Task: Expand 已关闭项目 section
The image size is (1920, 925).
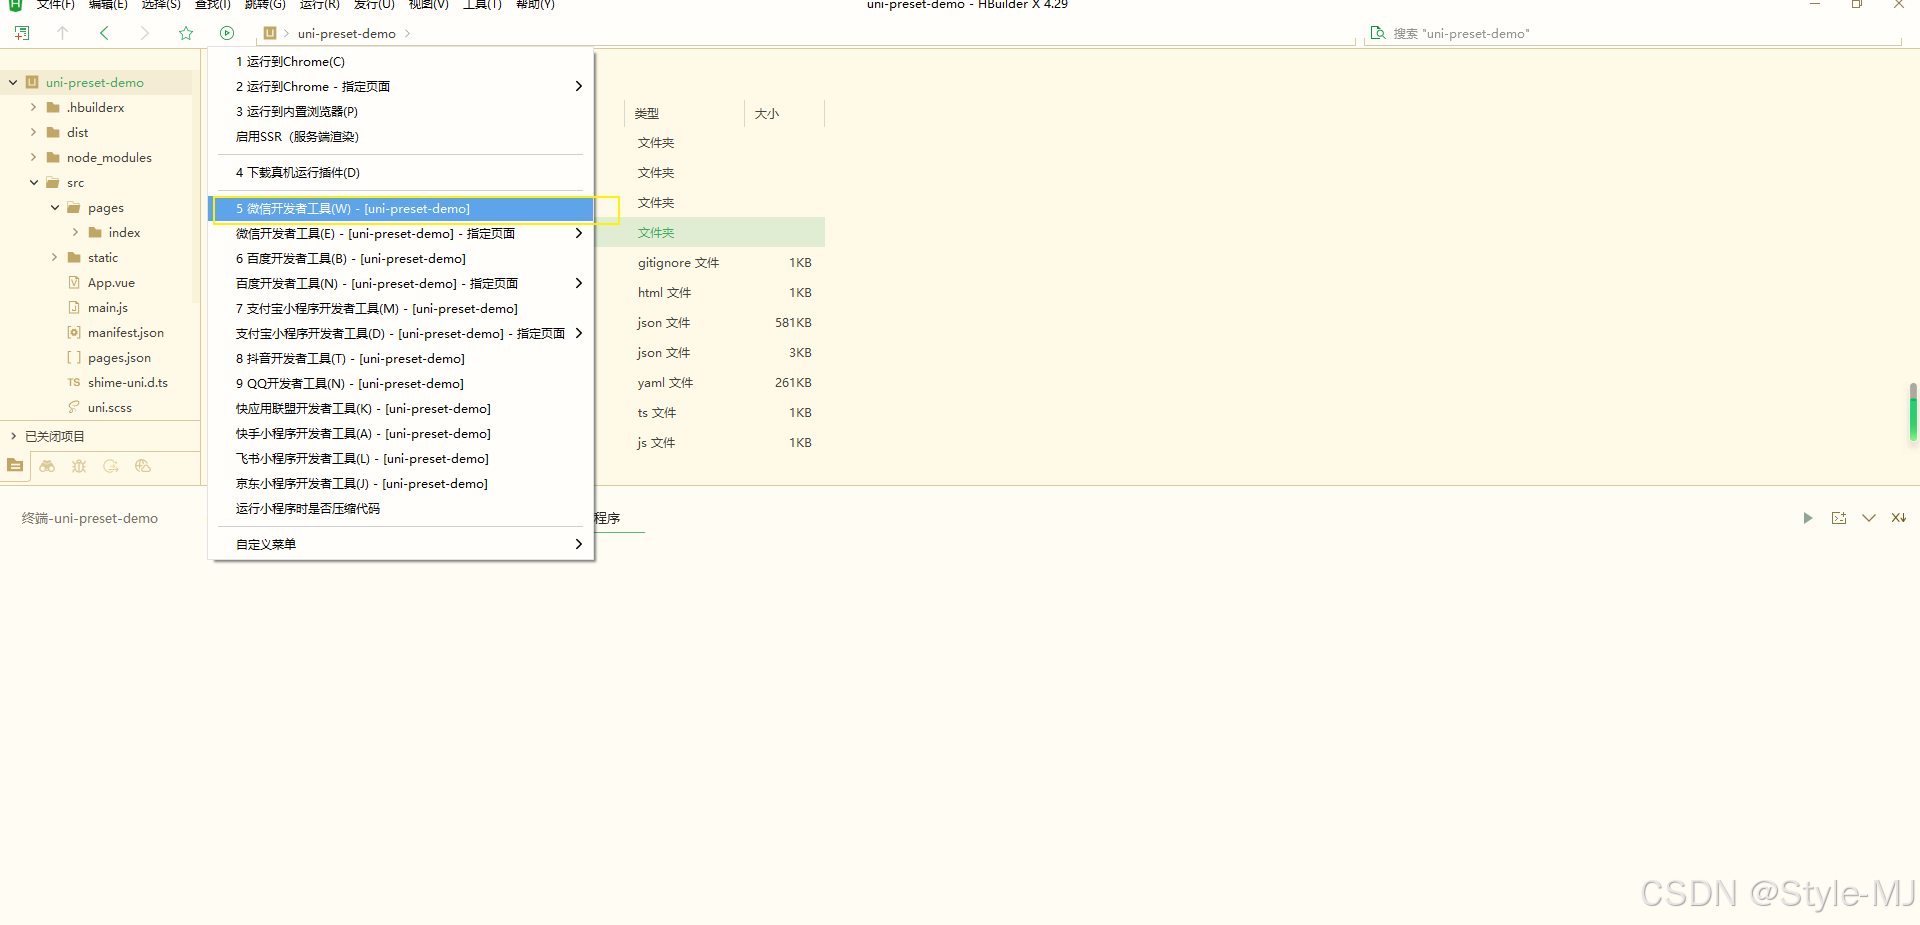Action: [13, 436]
